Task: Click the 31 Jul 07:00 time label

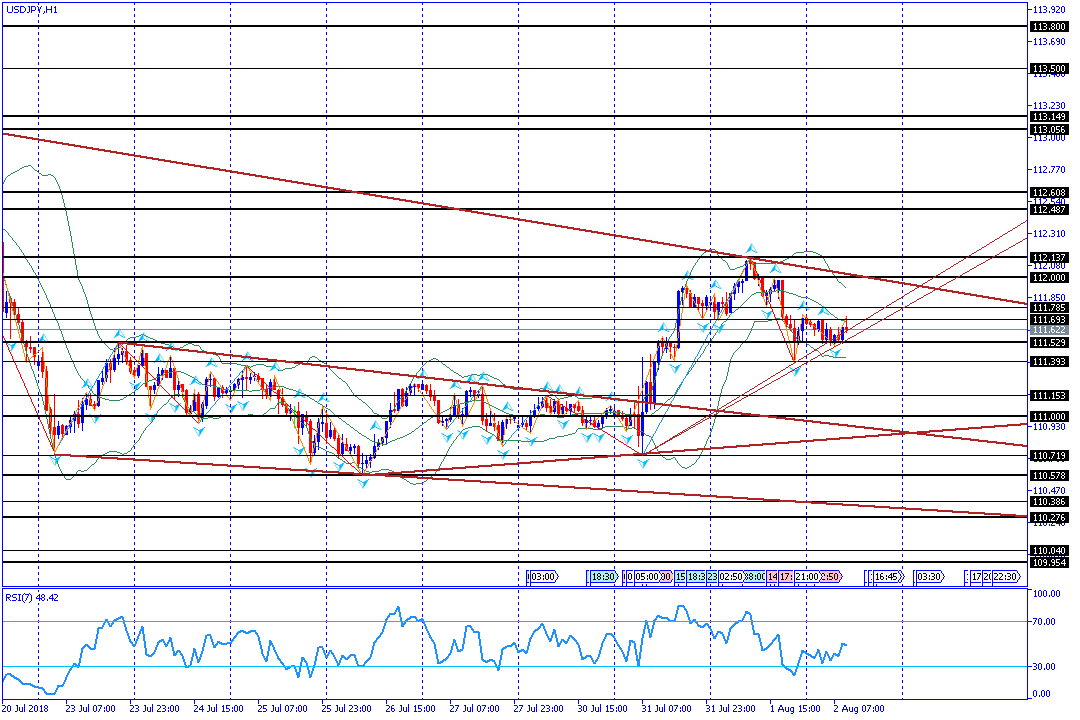Action: pyautogui.click(x=667, y=708)
